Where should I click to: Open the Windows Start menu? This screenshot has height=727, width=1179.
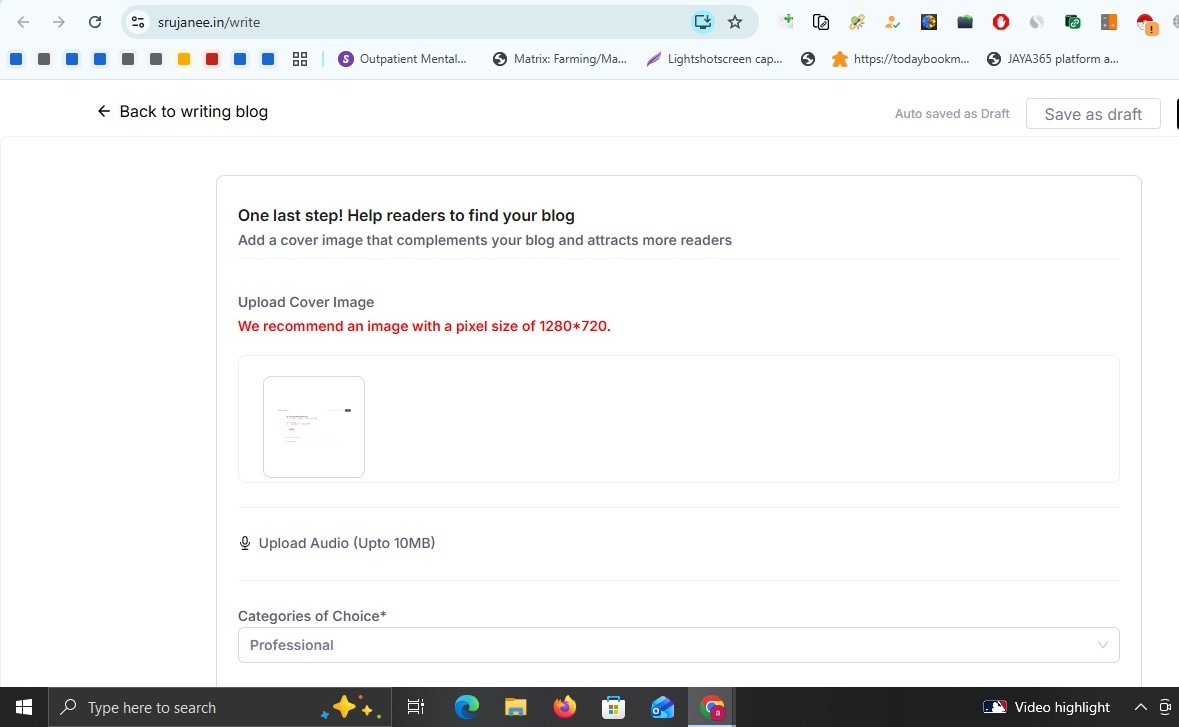(24, 707)
